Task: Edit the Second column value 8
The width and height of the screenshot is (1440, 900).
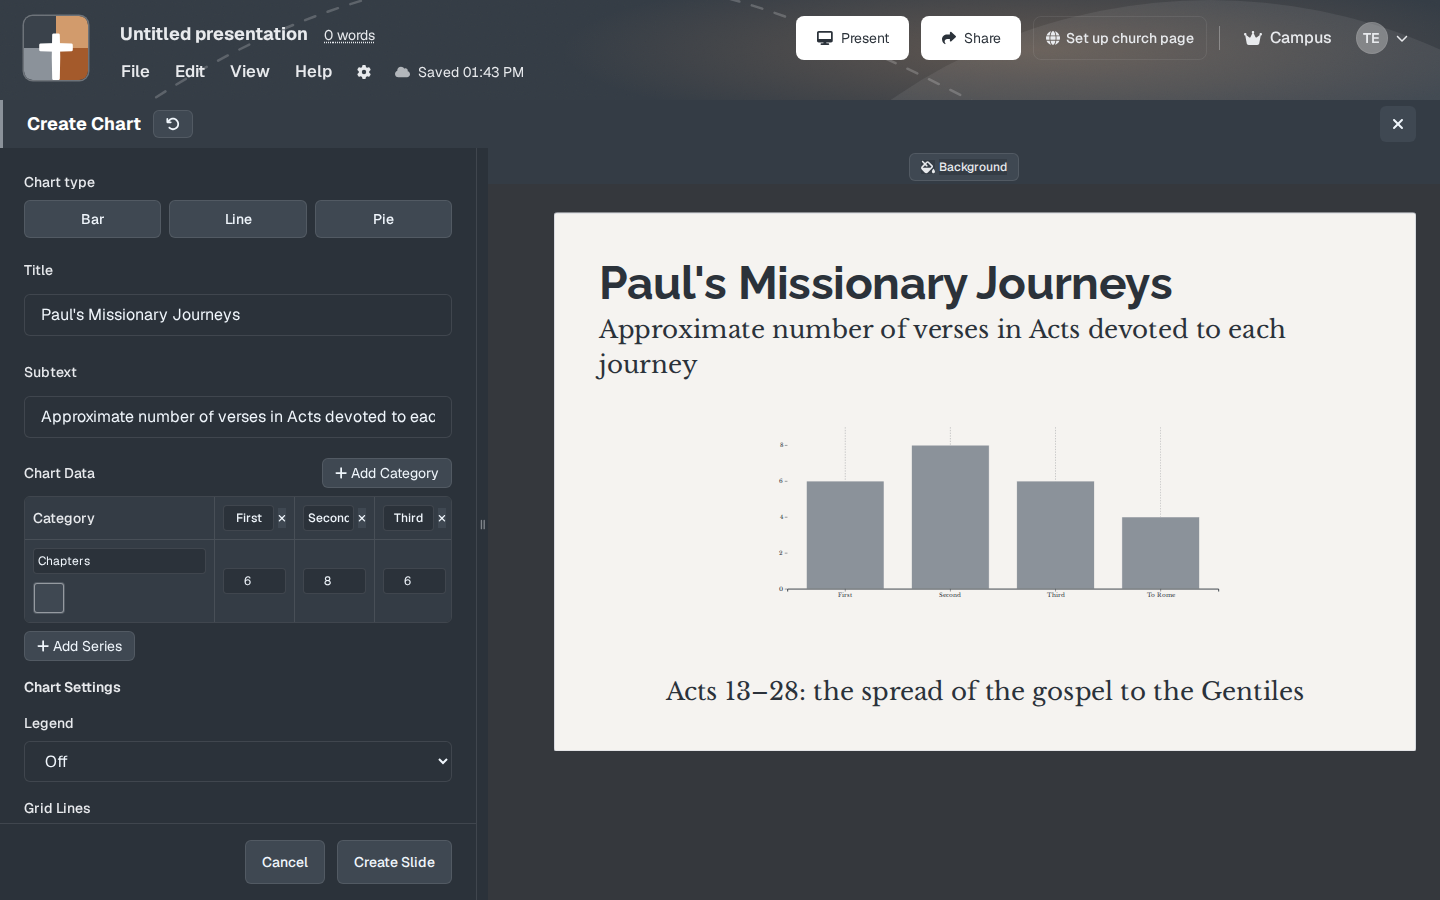Action: coord(334,581)
